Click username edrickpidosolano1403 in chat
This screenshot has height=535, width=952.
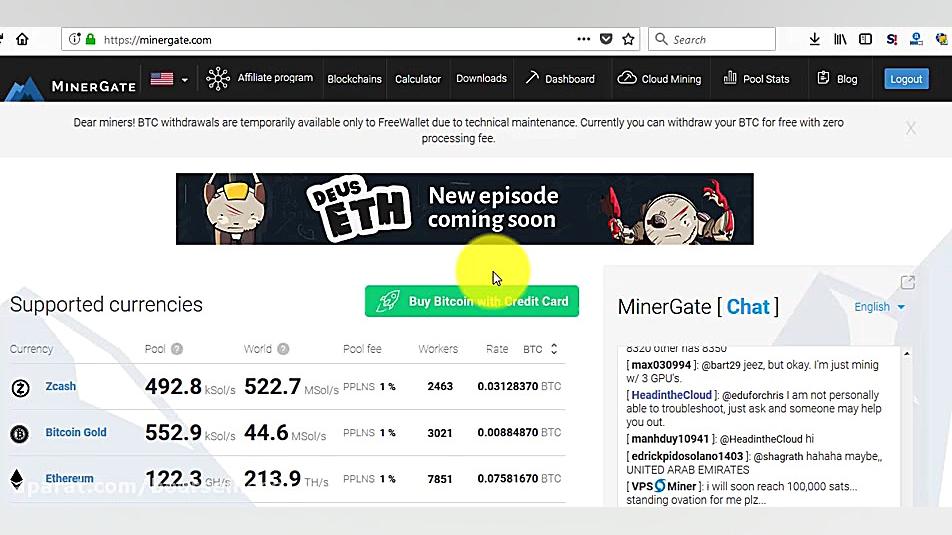(687, 456)
